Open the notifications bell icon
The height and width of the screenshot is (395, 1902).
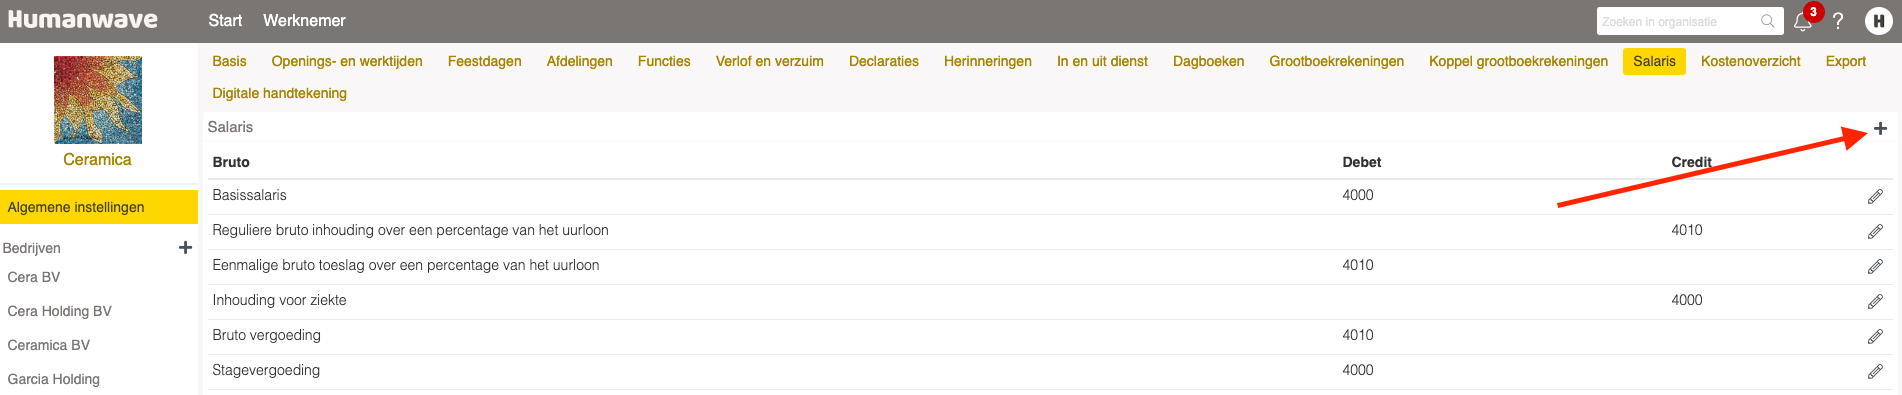[1803, 21]
